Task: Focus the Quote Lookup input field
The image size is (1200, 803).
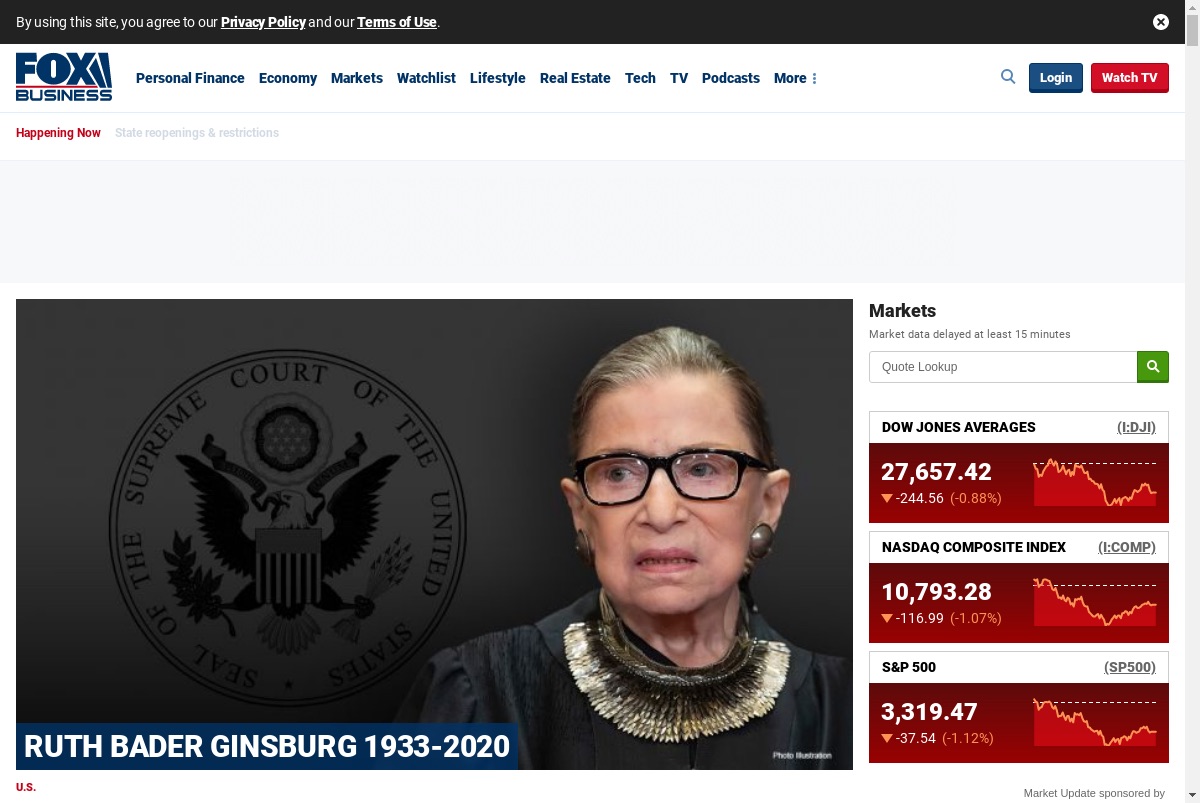Action: tap(1003, 367)
